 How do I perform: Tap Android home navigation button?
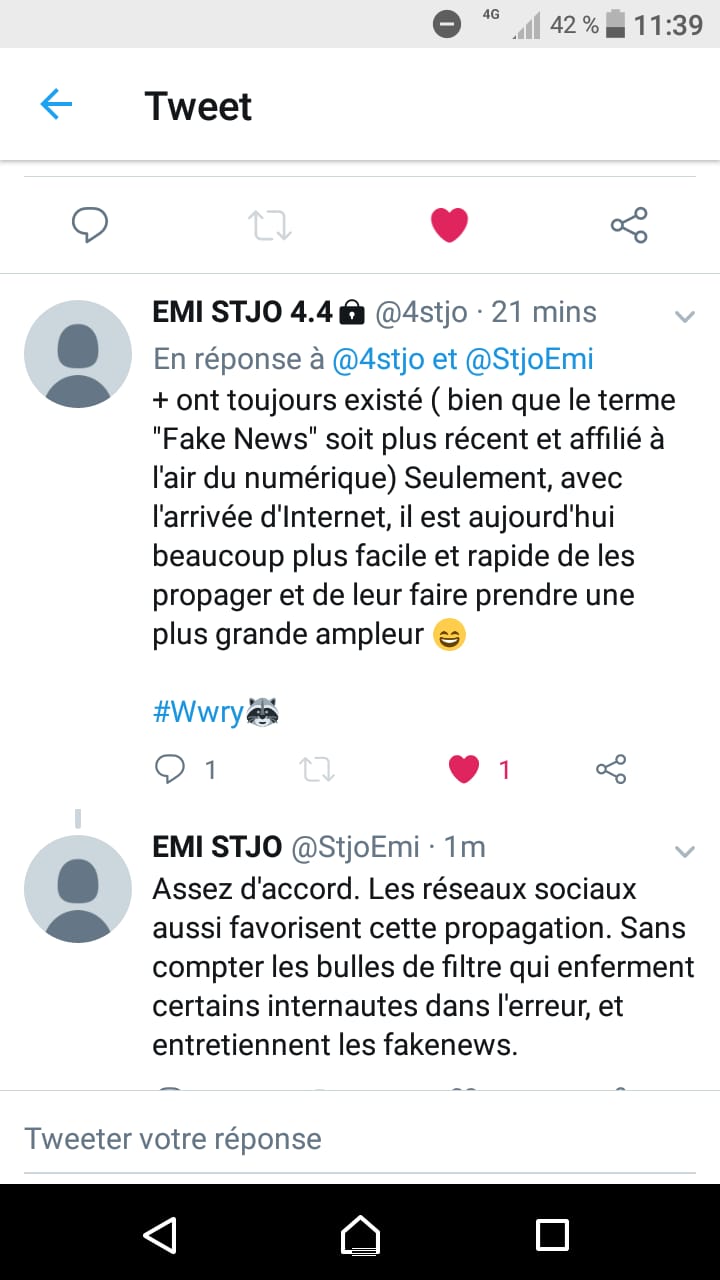point(360,1234)
